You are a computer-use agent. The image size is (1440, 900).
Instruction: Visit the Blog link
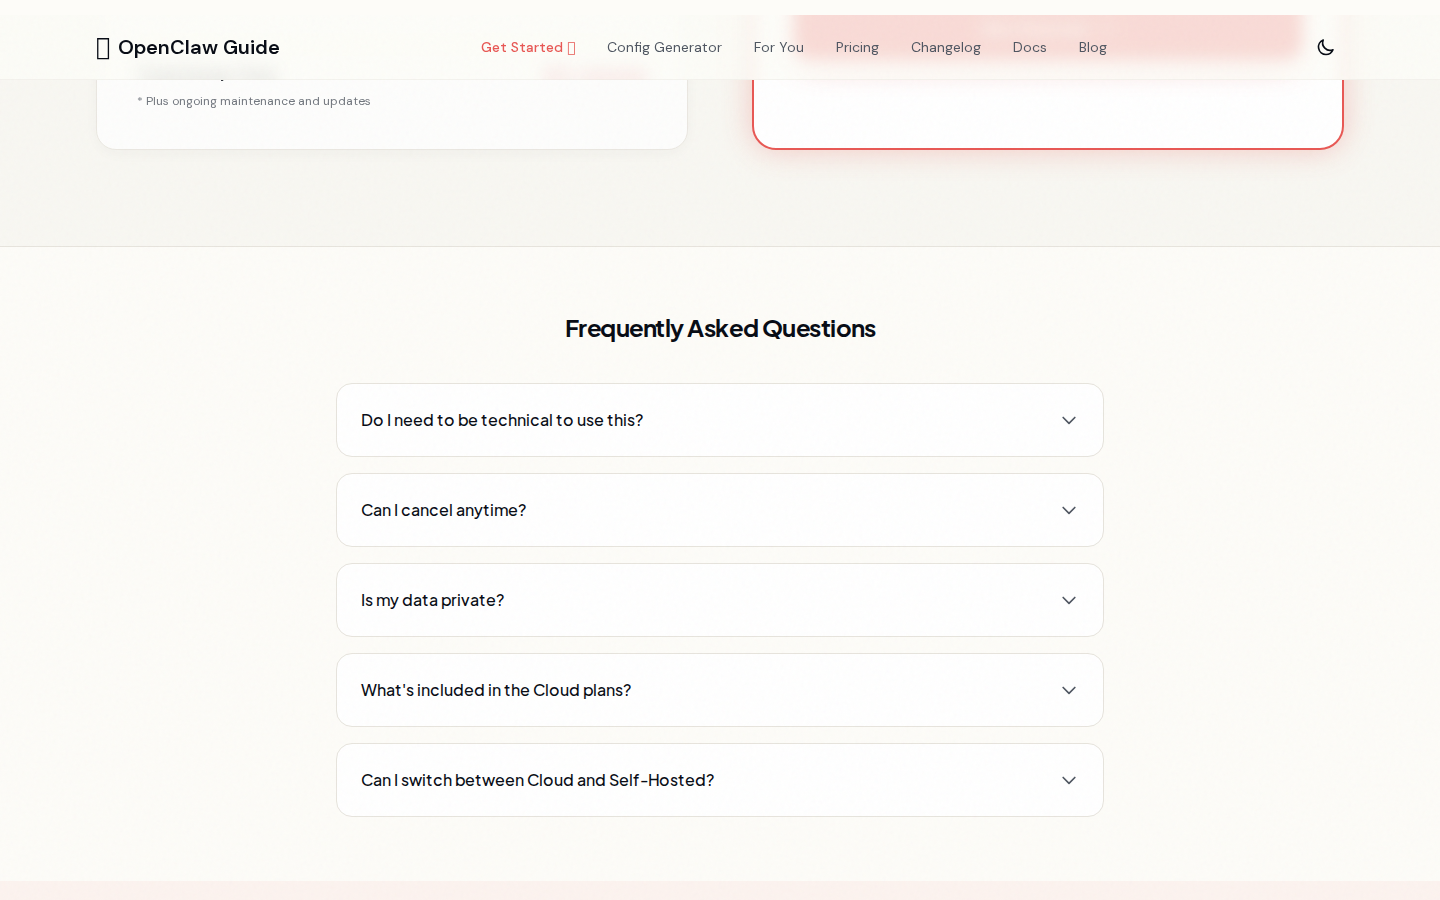pos(1092,47)
